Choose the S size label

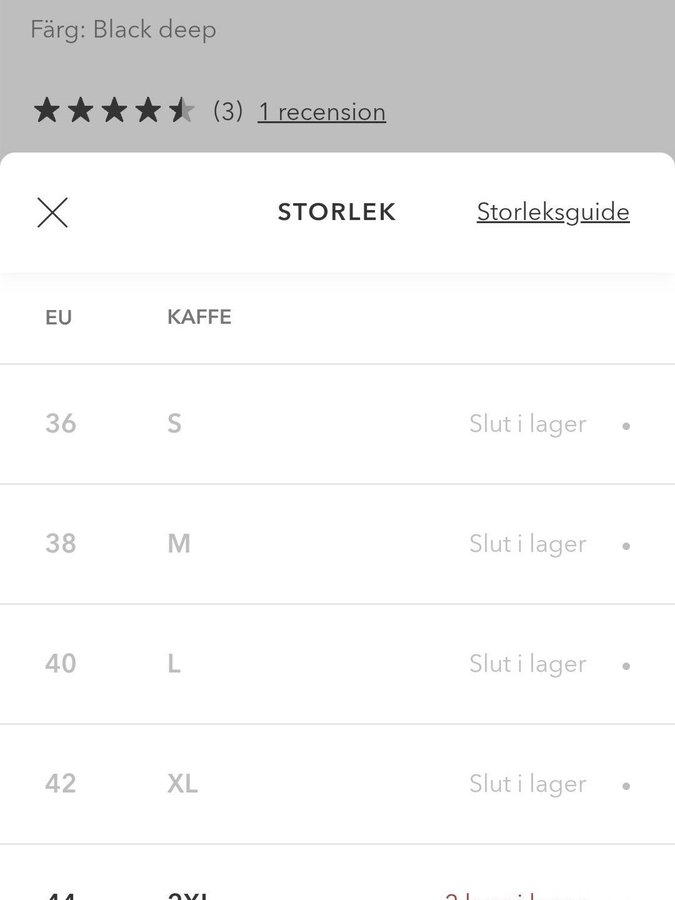pos(174,424)
